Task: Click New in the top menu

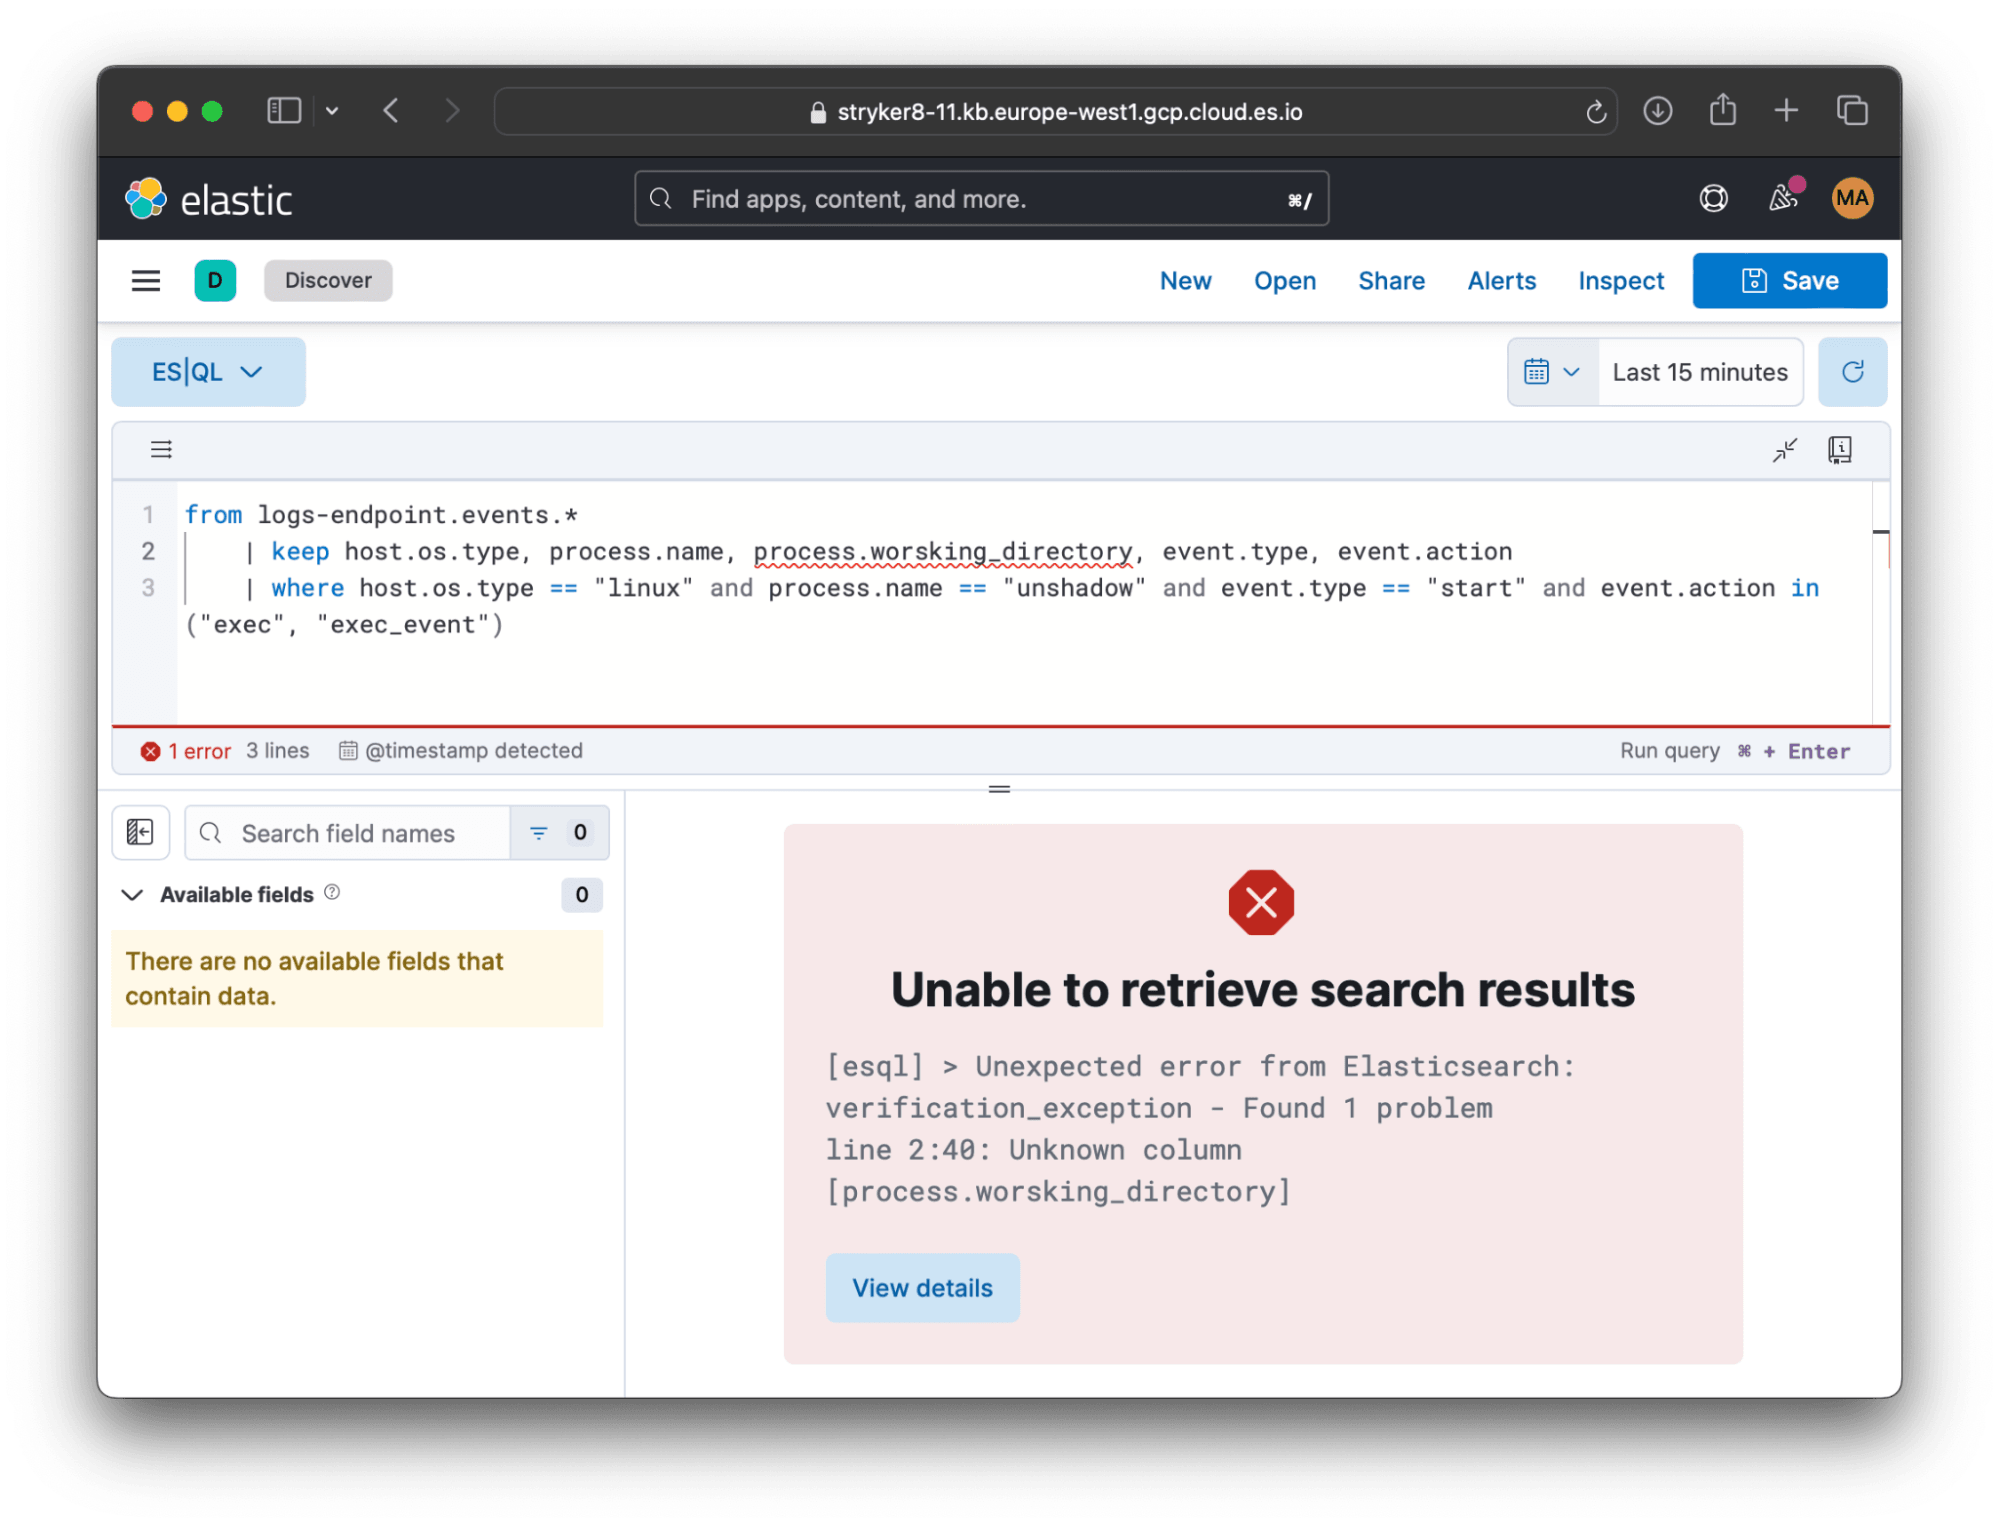Action: coord(1185,281)
